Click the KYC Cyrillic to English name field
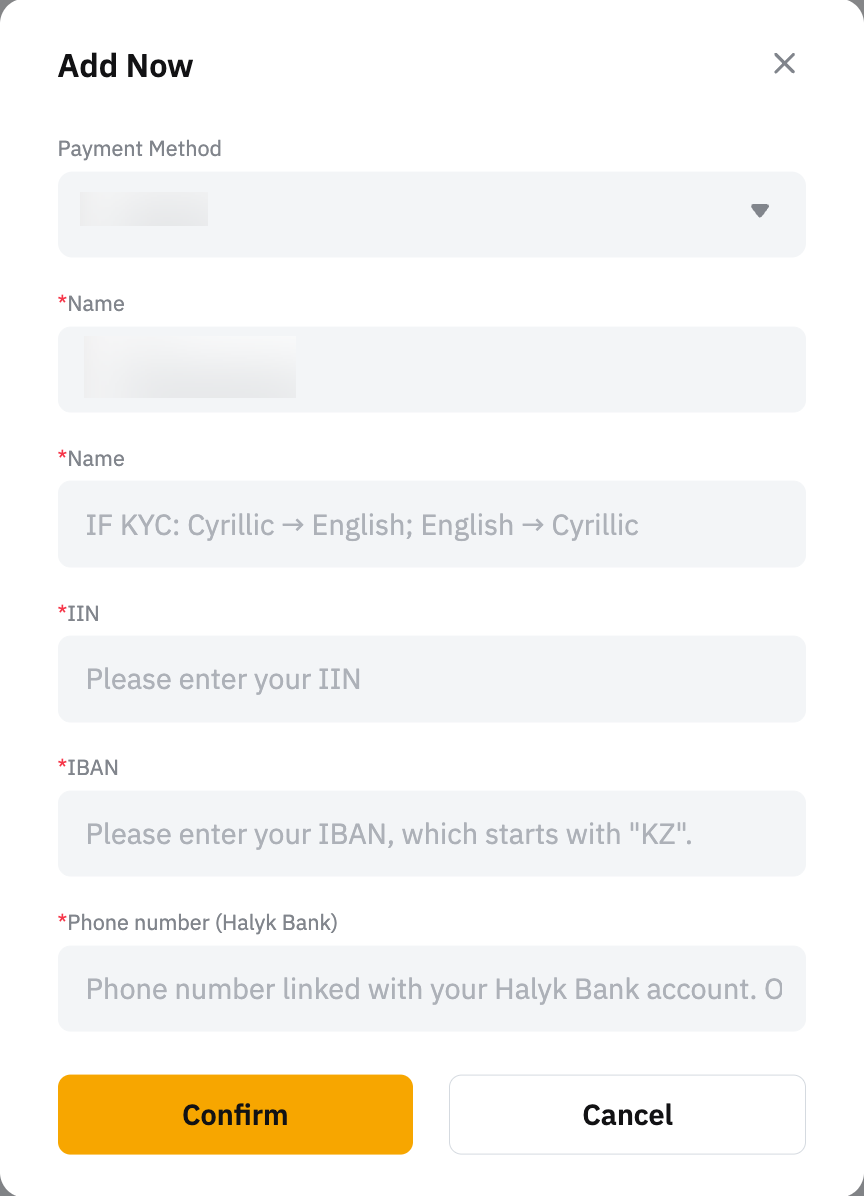The image size is (864, 1196). tap(432, 524)
